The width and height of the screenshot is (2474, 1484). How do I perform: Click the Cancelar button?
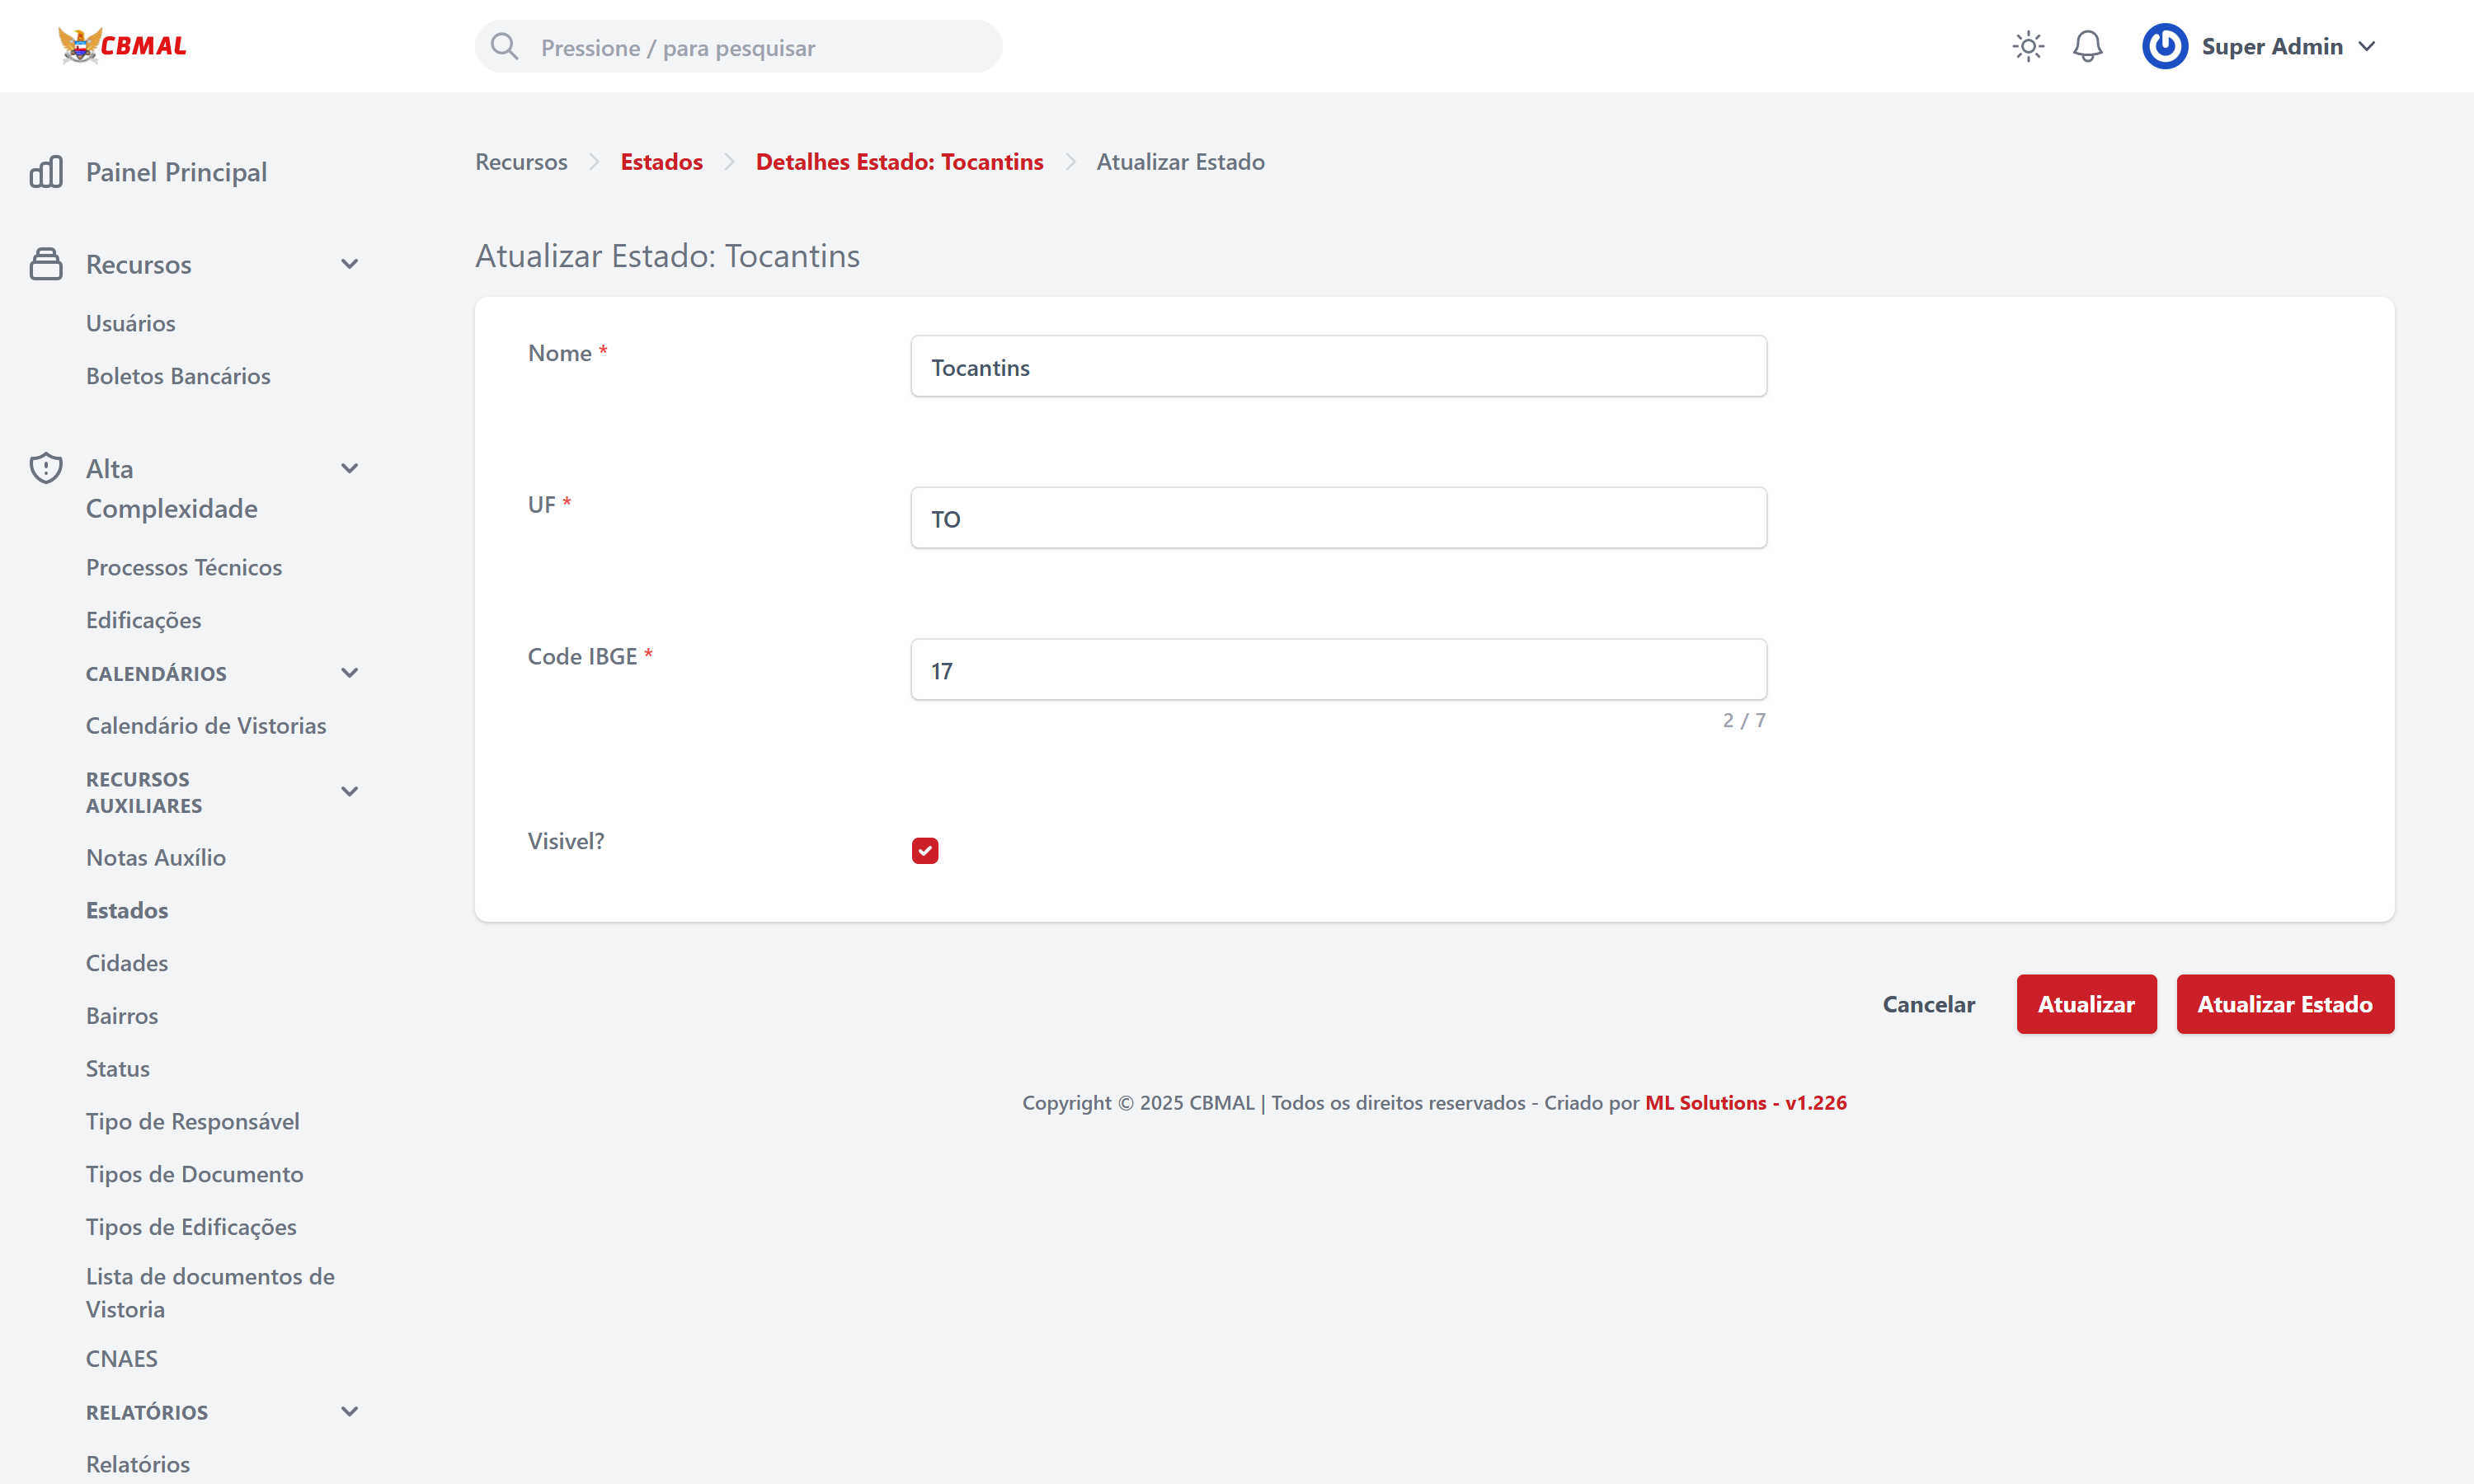(x=1928, y=1004)
